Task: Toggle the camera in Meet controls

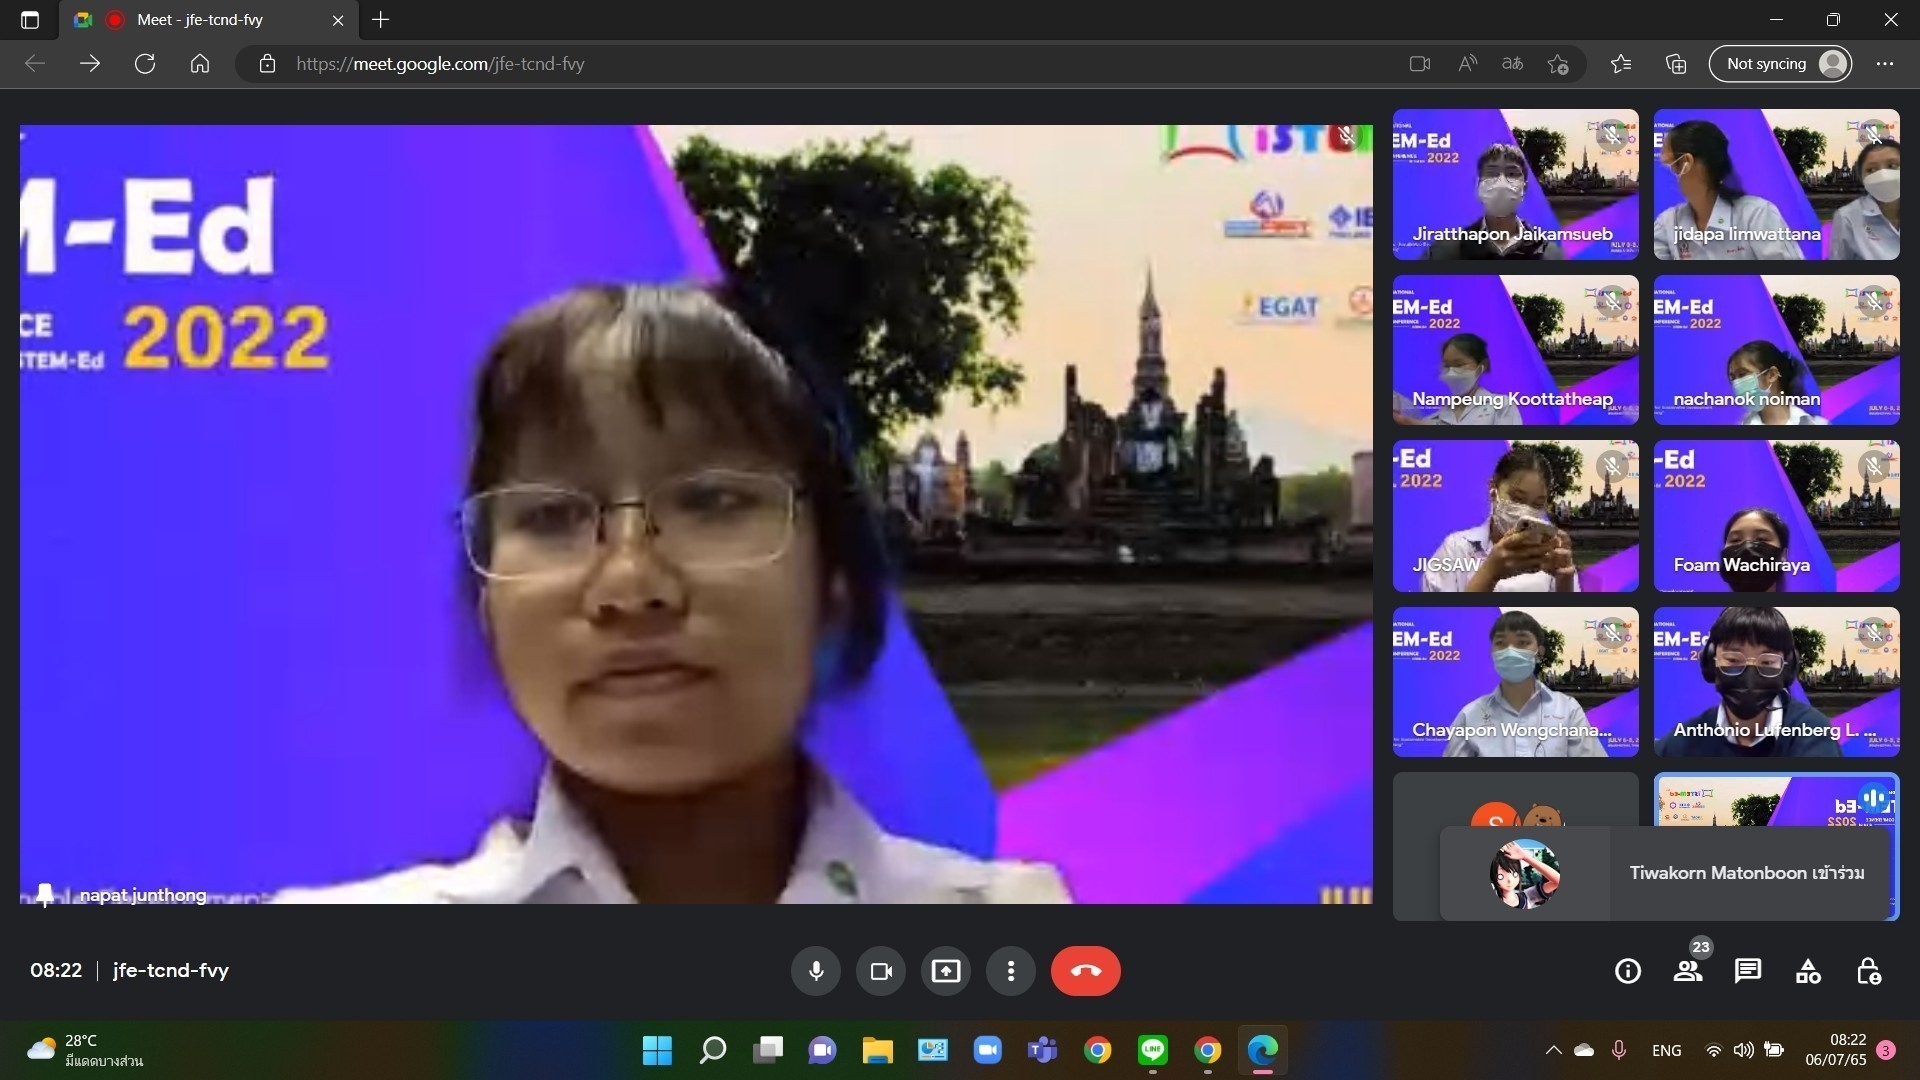Action: (881, 971)
